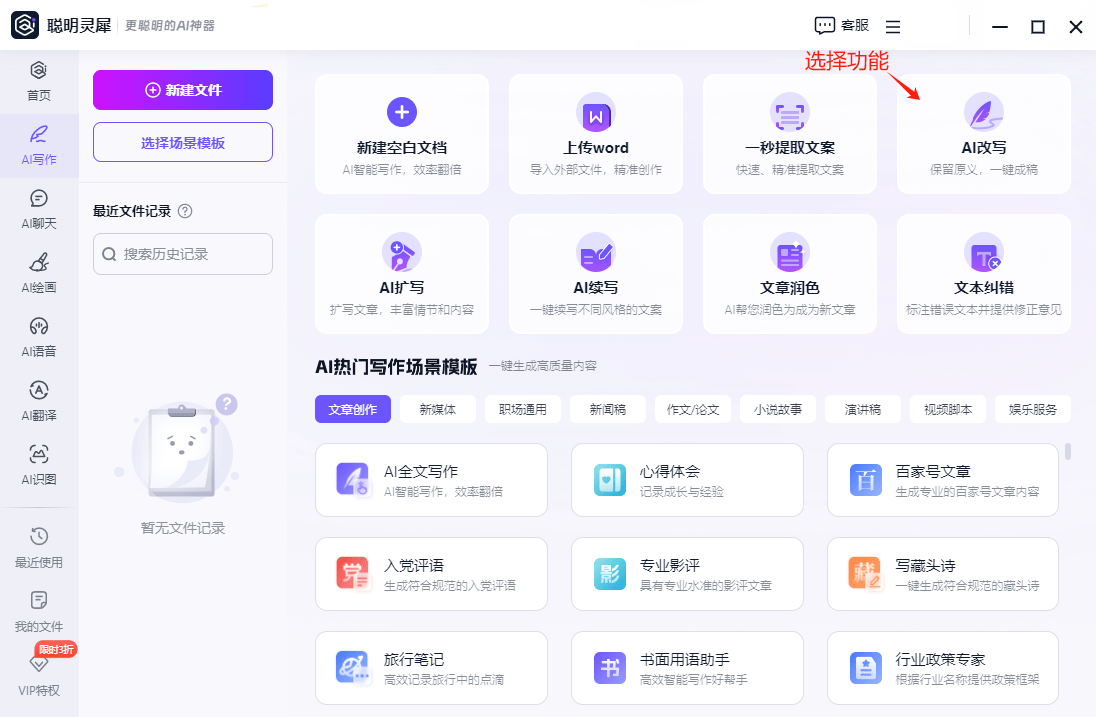Open 客服 customer service link
The width and height of the screenshot is (1096, 717).
(x=841, y=26)
